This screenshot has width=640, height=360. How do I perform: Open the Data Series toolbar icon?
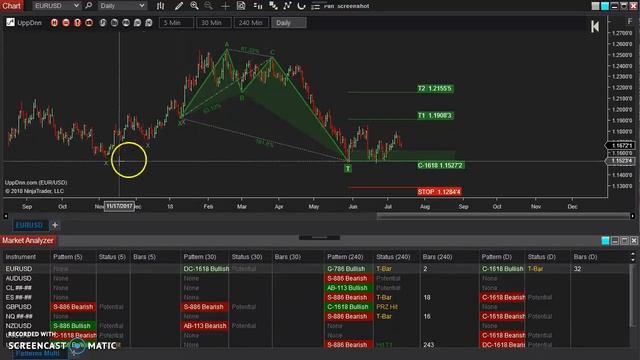pyautogui.click(x=273, y=6)
